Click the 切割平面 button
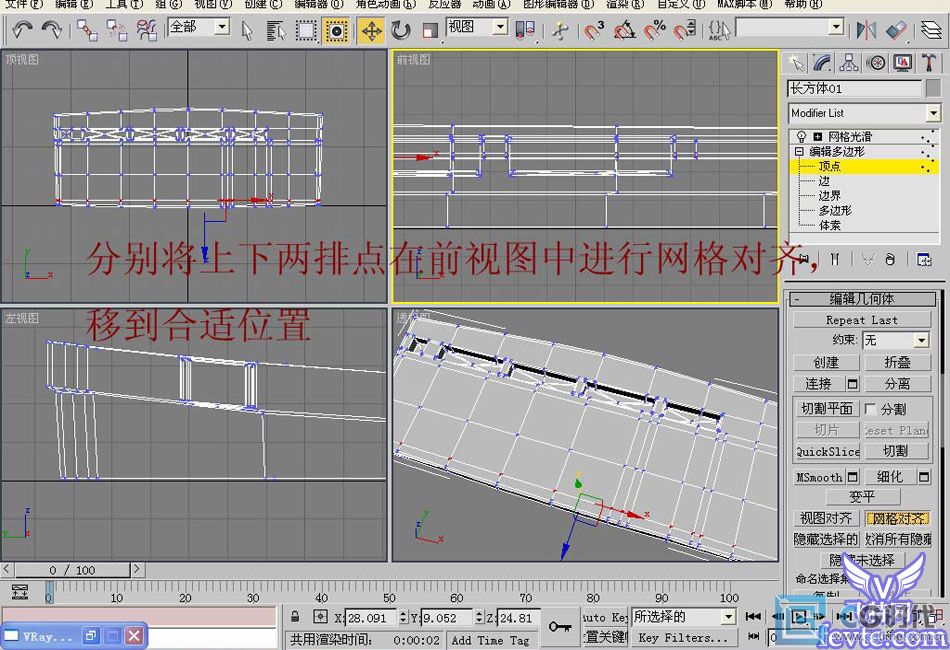The height and width of the screenshot is (650, 950). coord(826,409)
